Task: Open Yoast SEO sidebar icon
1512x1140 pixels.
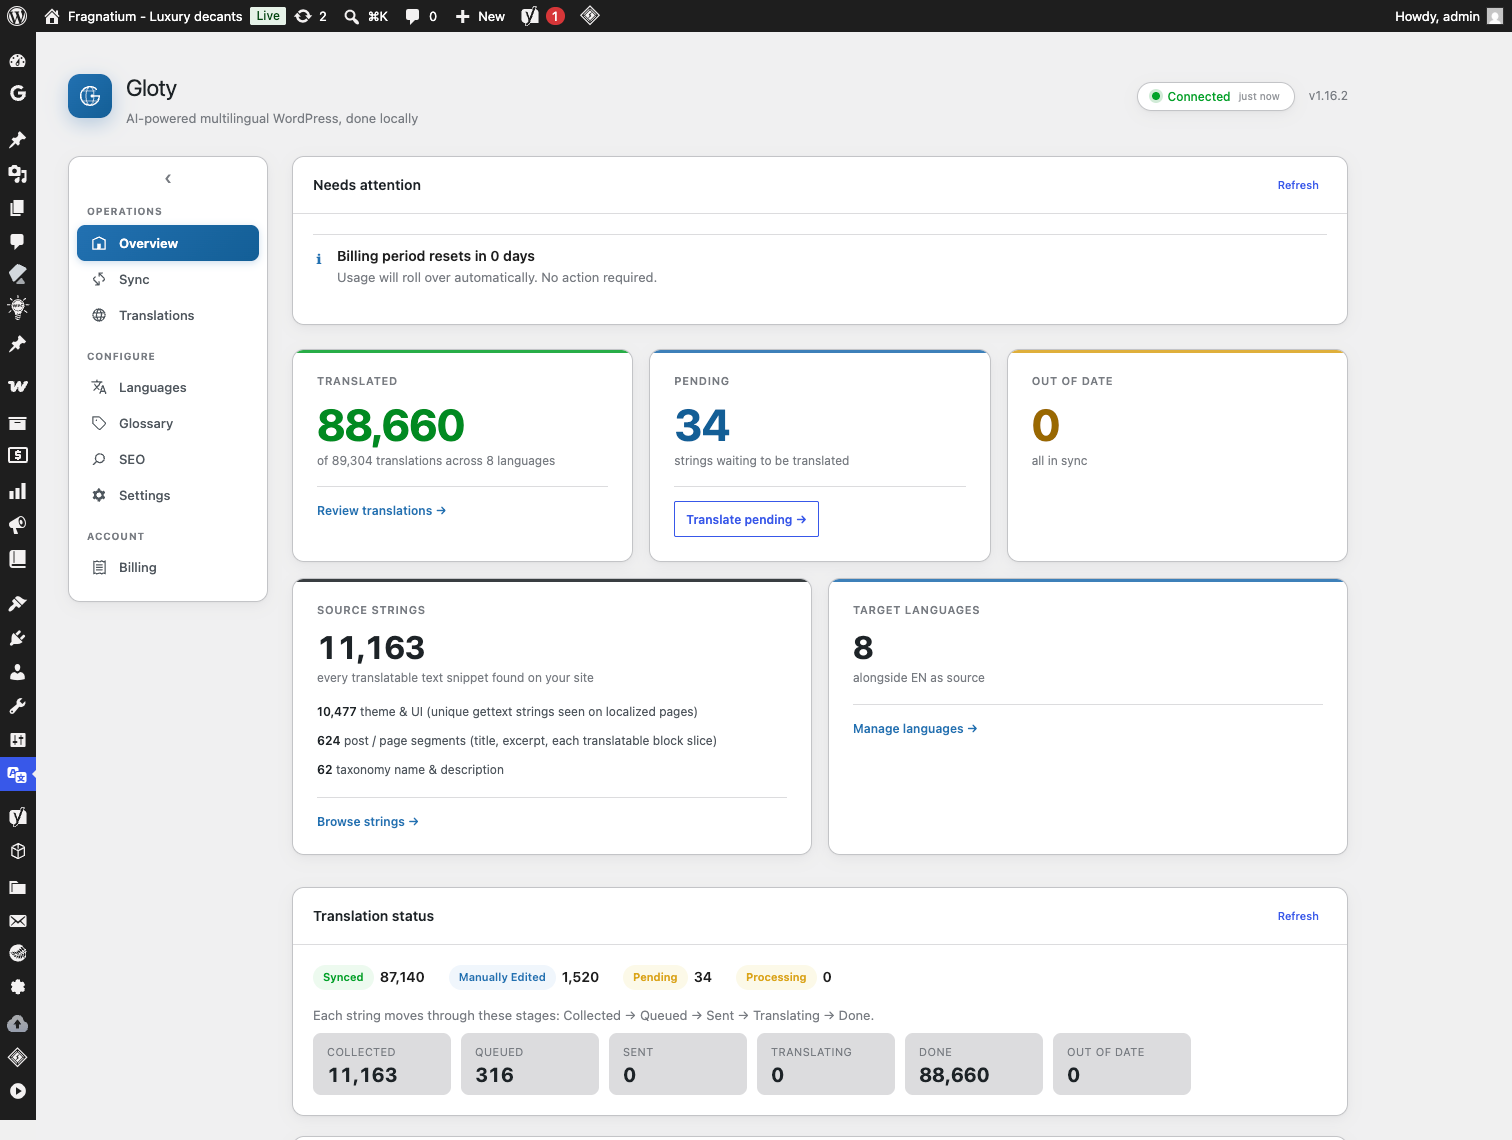Action: (17, 817)
